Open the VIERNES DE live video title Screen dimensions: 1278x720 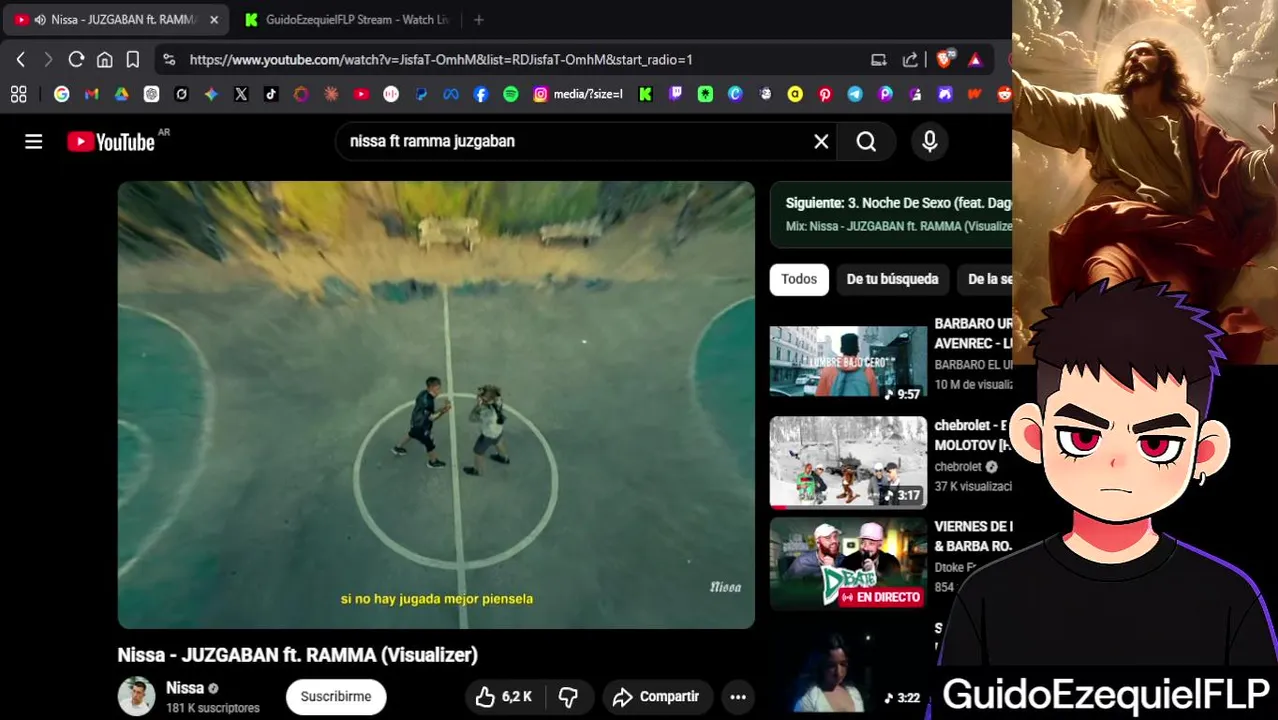(973, 536)
